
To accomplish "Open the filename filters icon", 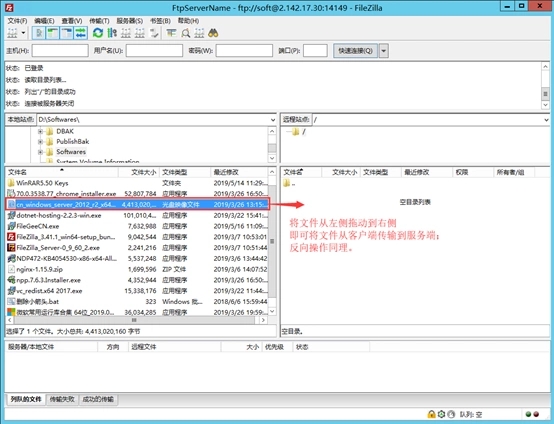I will 171,33.
